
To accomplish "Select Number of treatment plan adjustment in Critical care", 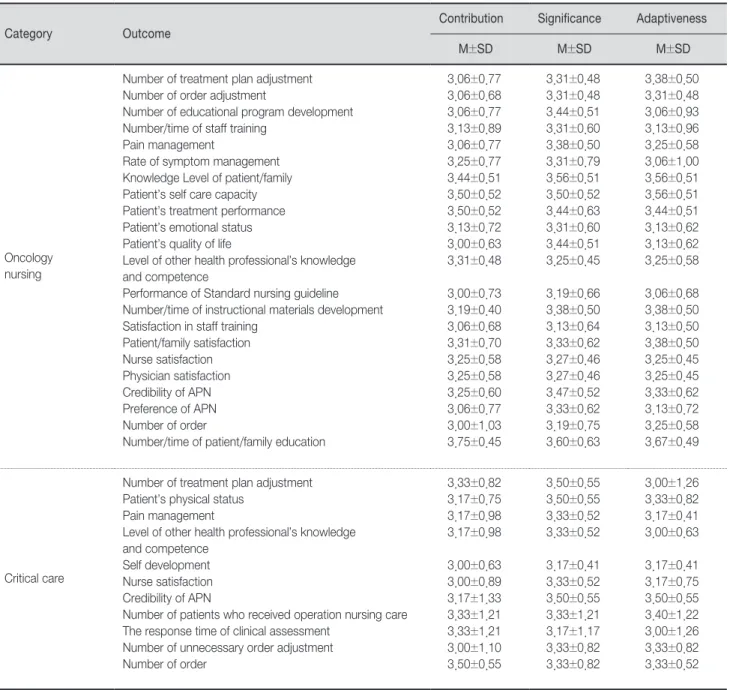I will click(217, 483).
